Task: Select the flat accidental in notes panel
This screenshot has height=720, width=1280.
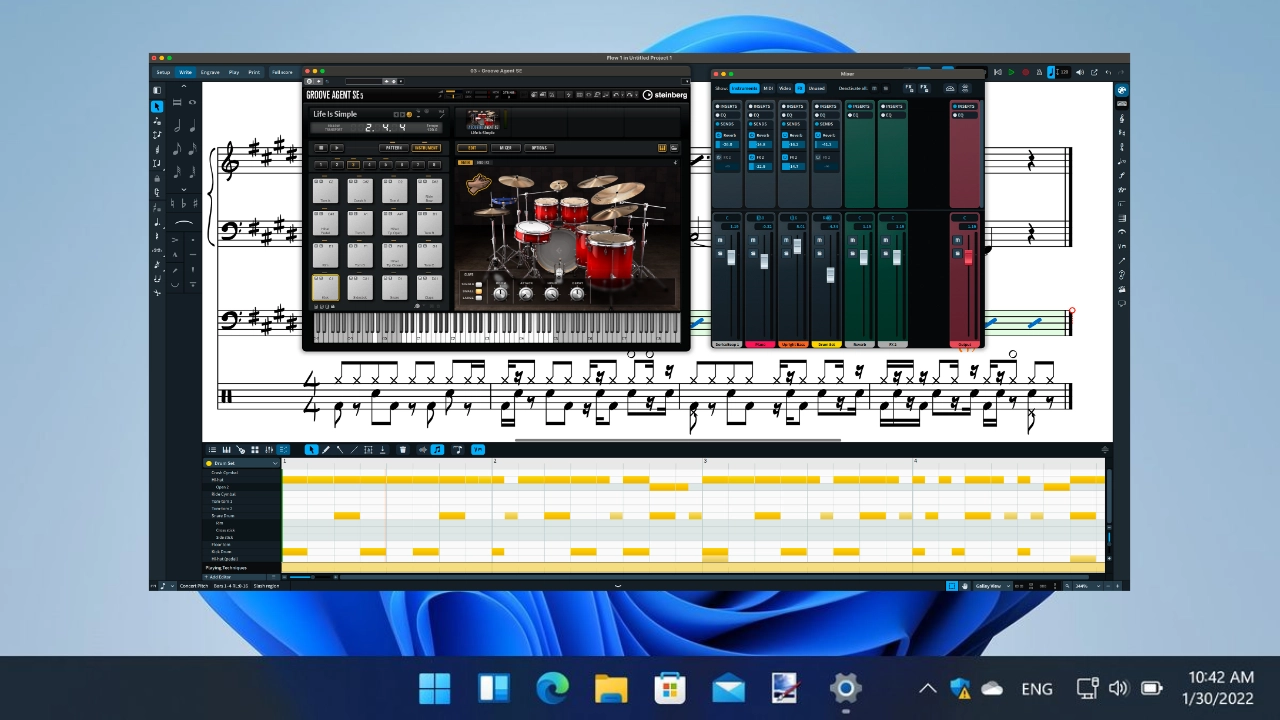Action: click(184, 203)
